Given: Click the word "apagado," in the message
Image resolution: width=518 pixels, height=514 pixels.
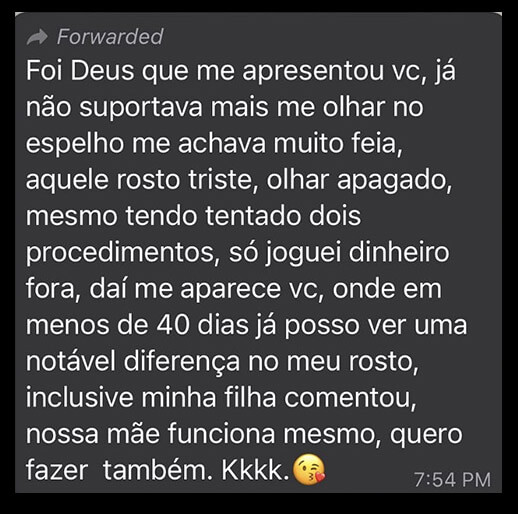Looking at the screenshot, I should click(395, 182).
